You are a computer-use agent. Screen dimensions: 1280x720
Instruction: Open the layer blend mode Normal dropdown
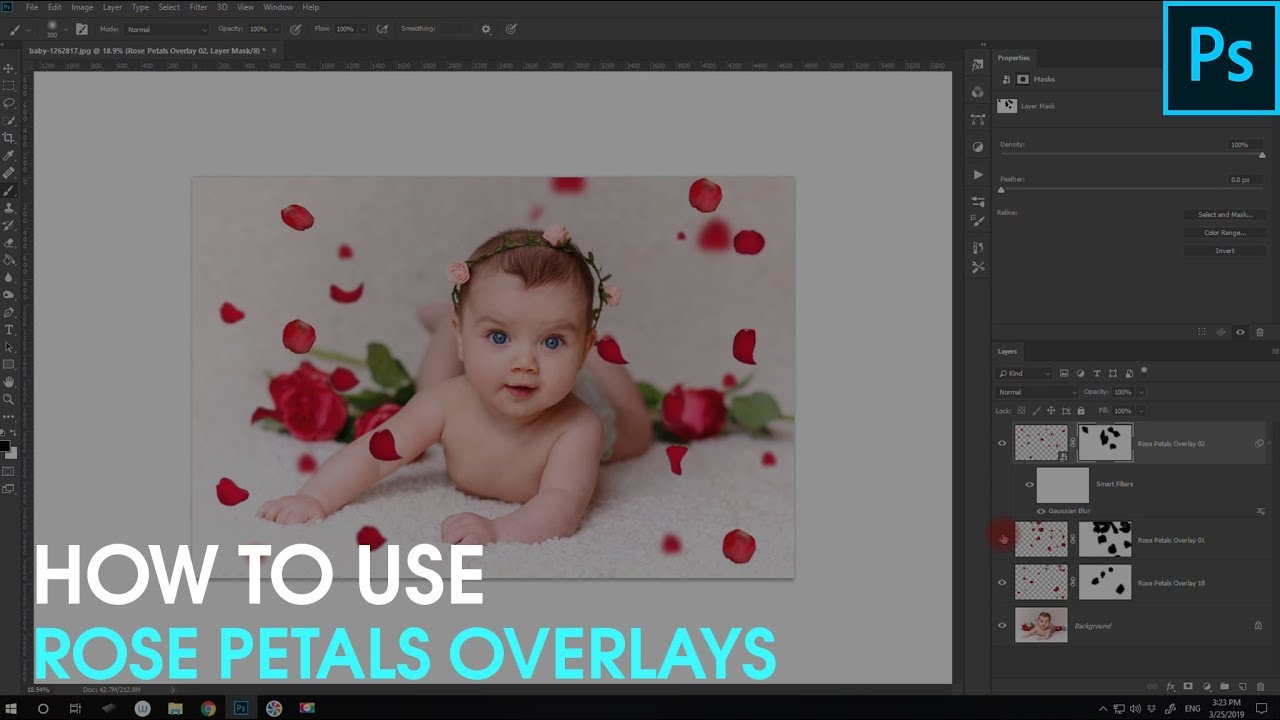pos(1037,392)
